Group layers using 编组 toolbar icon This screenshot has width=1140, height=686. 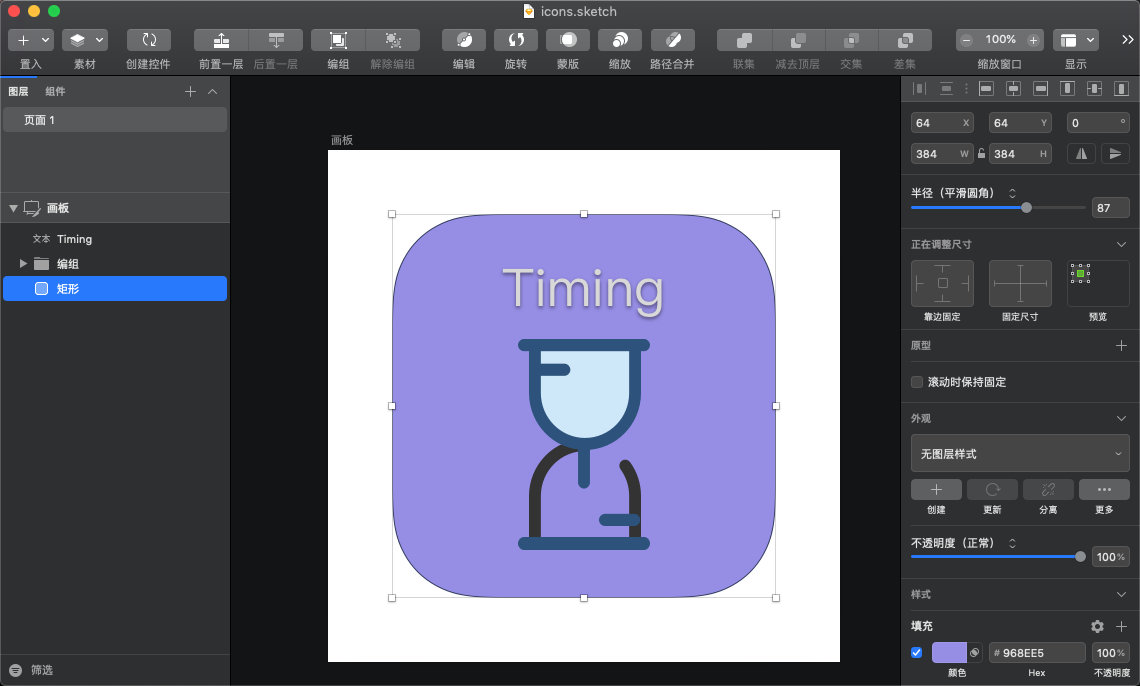[x=338, y=40]
